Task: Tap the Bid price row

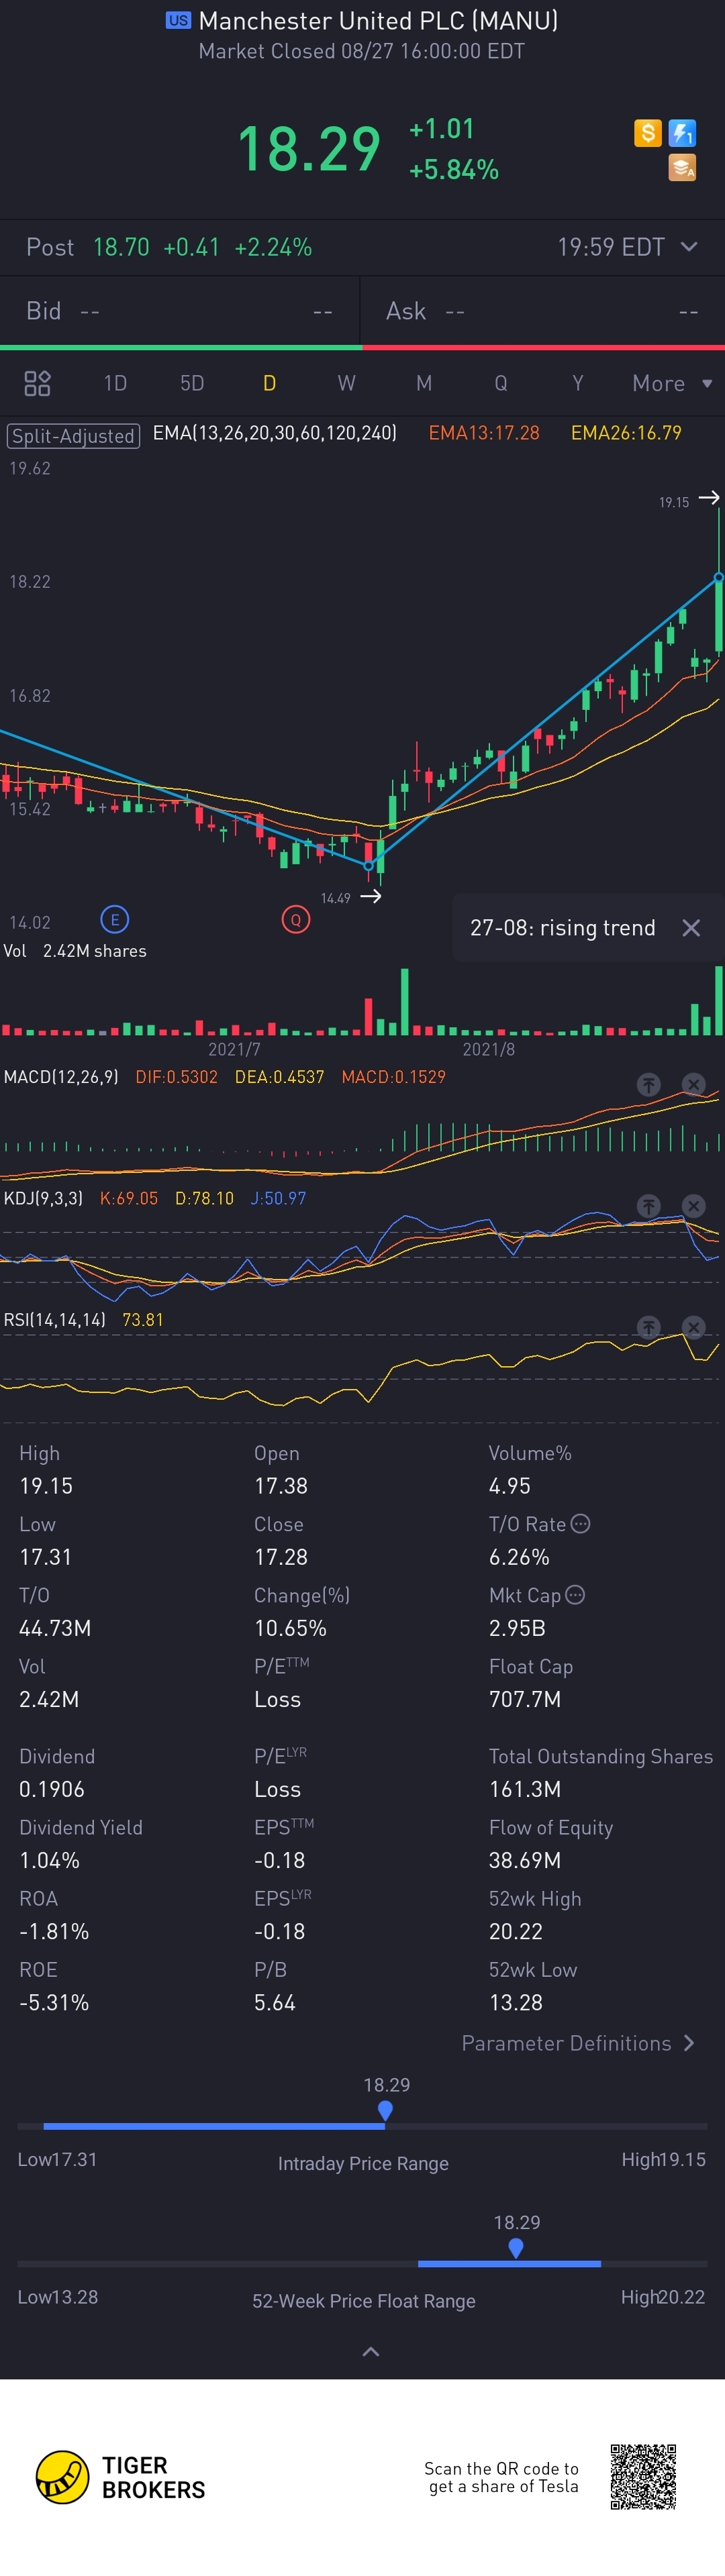Action: click(x=180, y=311)
